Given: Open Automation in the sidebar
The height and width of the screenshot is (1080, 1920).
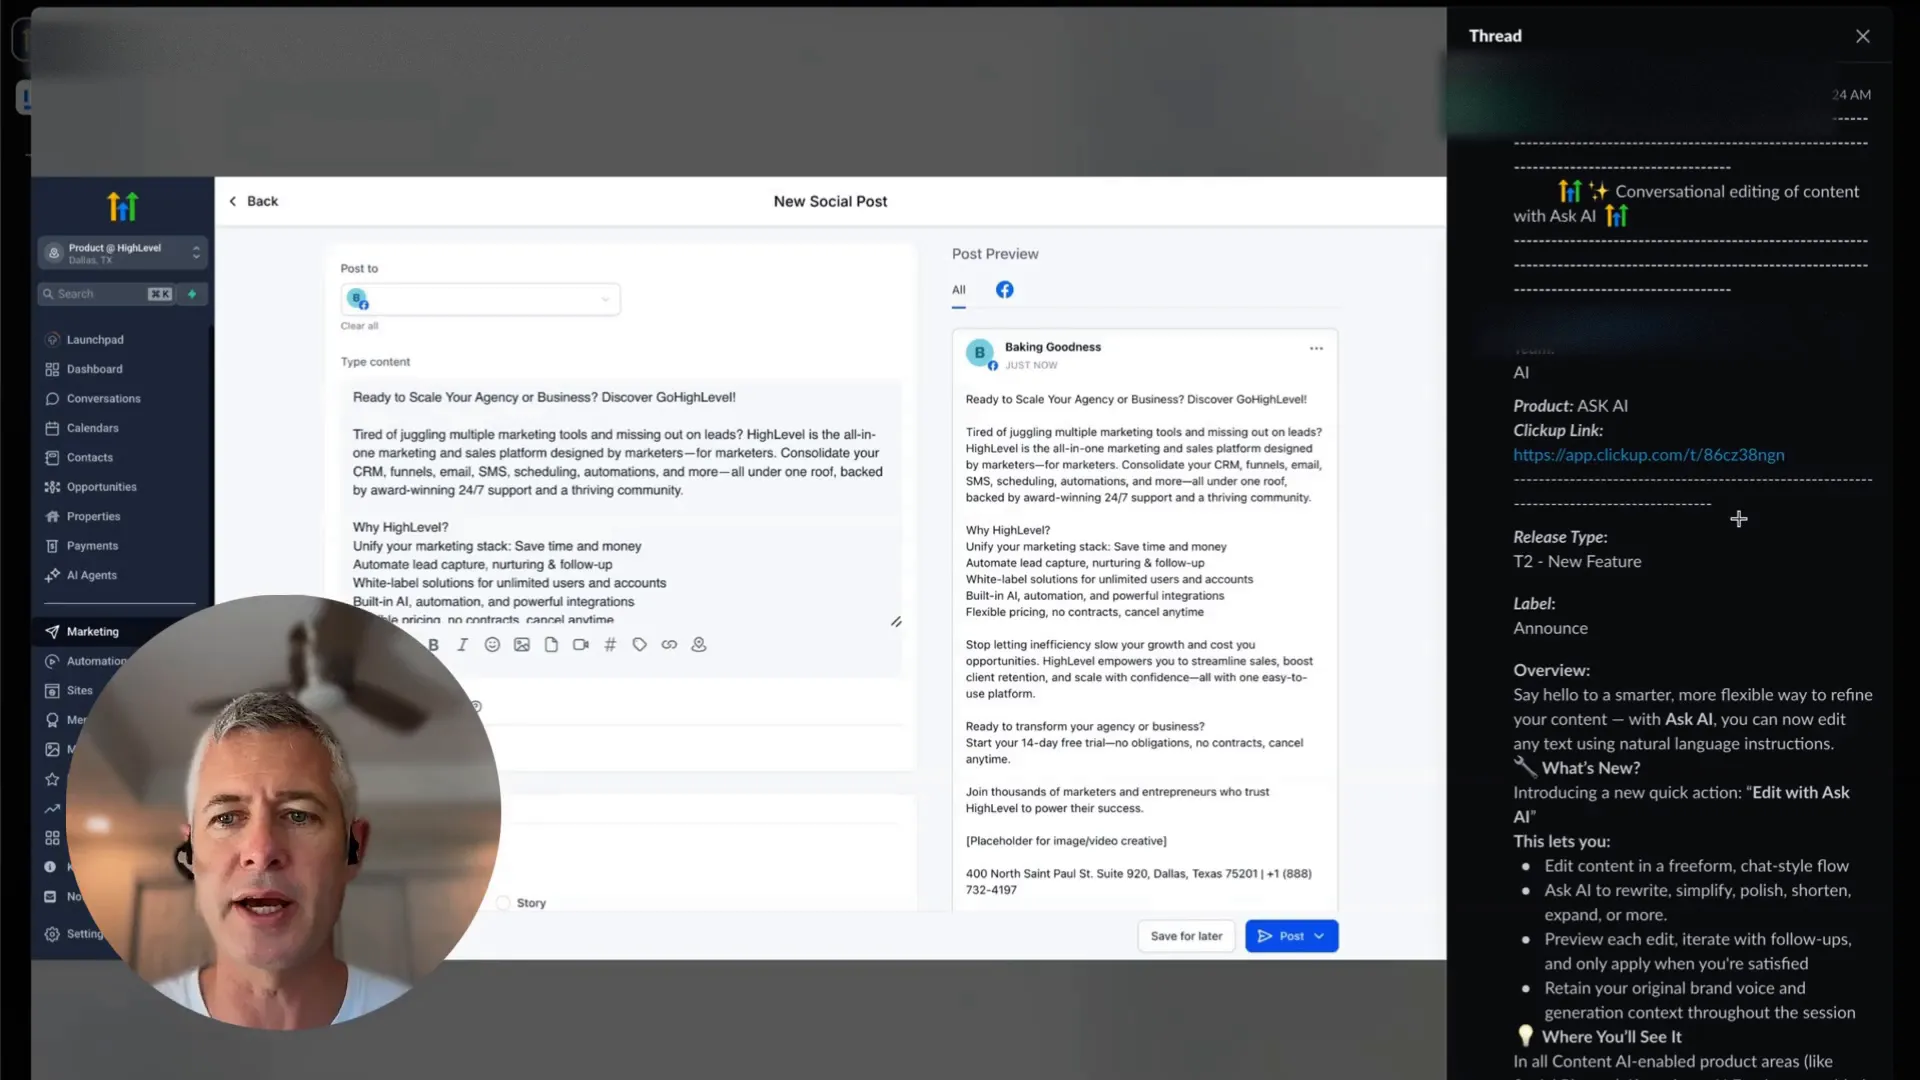Looking at the screenshot, I should click(96, 661).
